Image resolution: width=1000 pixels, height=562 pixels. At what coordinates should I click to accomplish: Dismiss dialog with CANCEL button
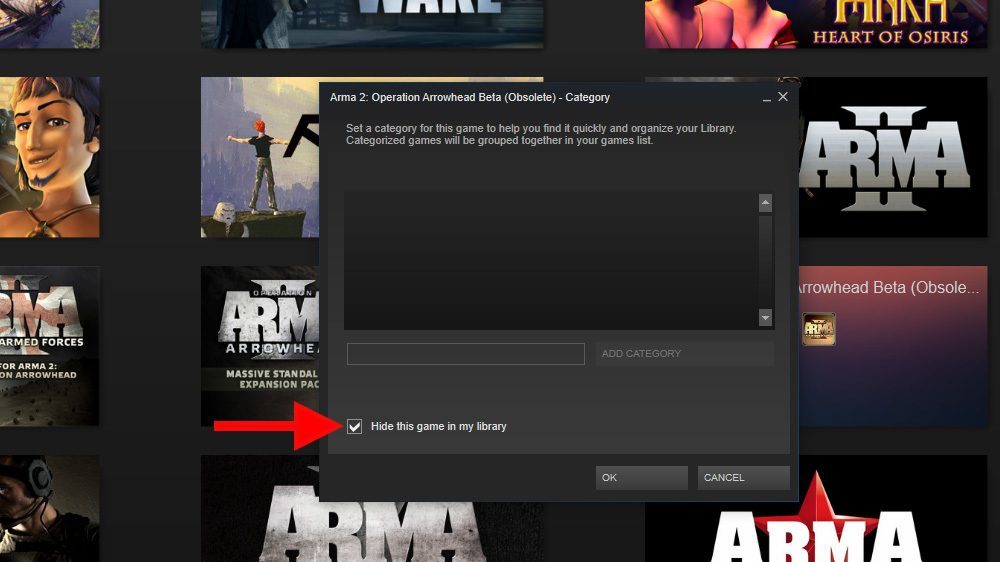coord(744,478)
